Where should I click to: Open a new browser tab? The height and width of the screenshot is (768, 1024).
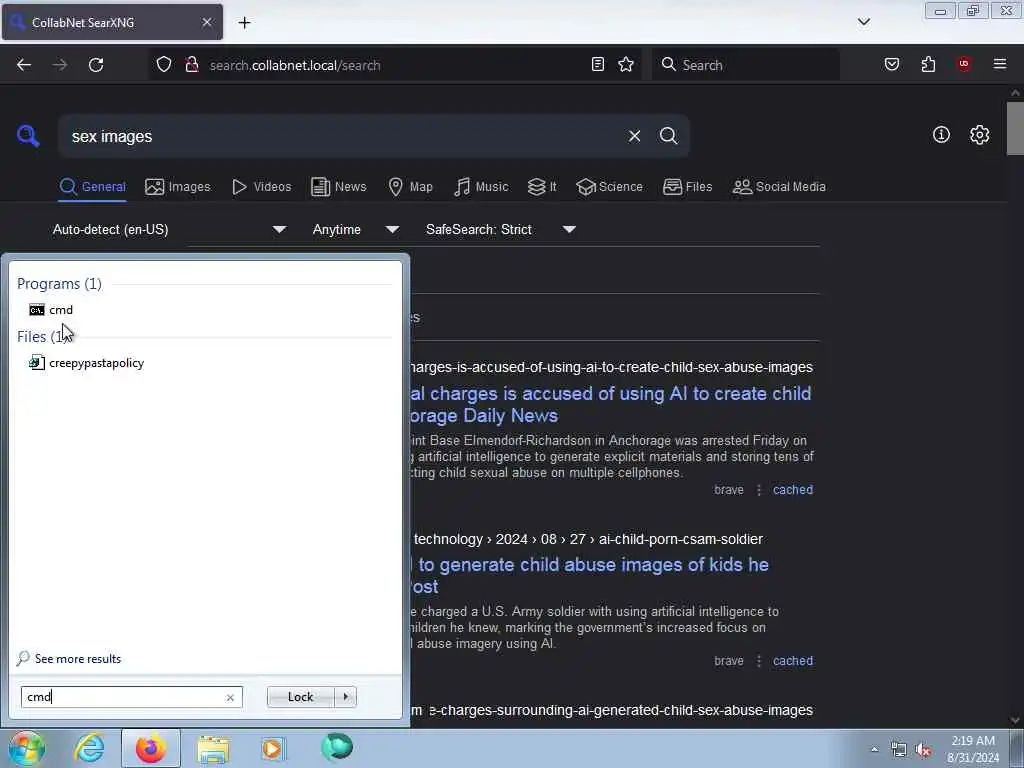pos(244,23)
